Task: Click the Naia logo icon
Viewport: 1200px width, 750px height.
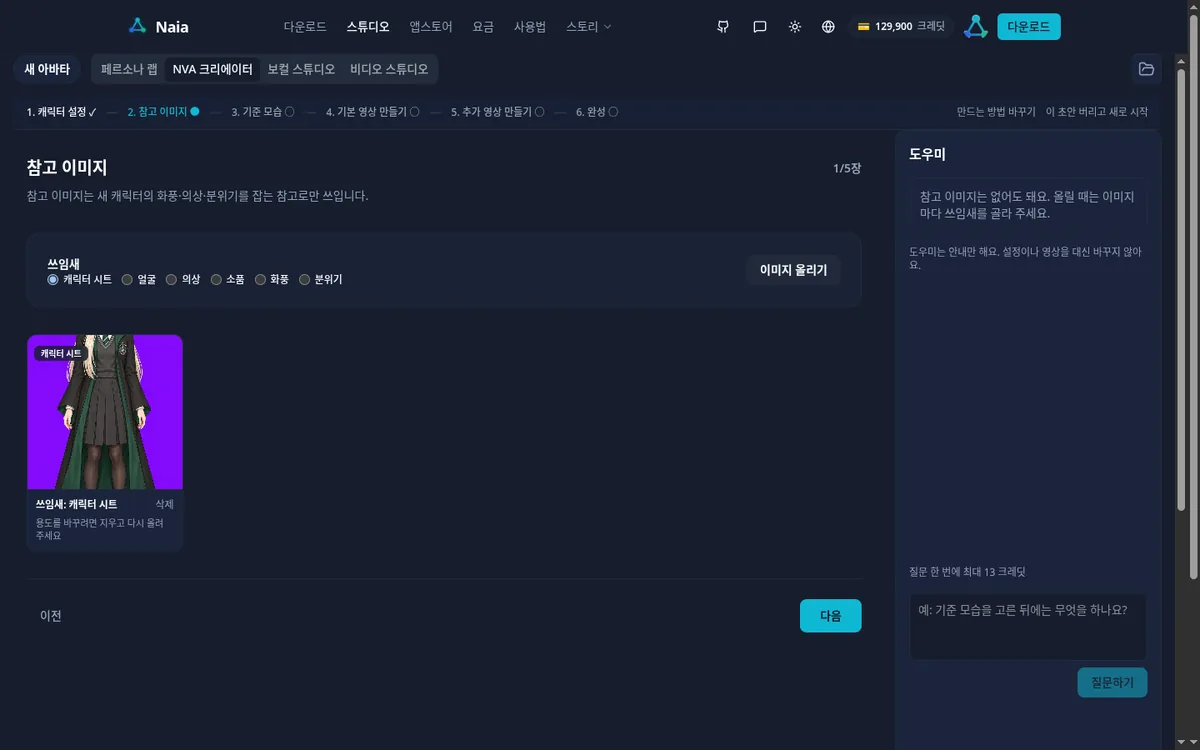Action: click(x=138, y=27)
